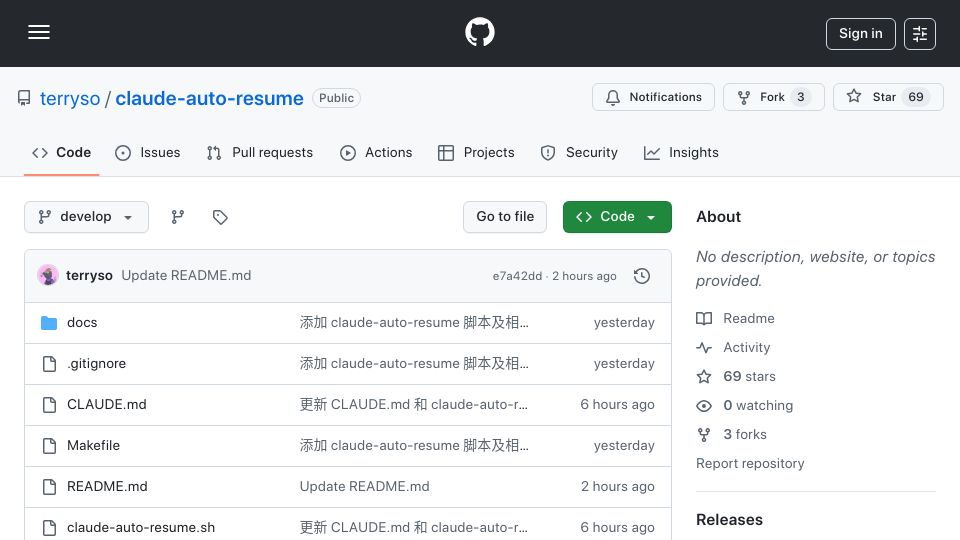This screenshot has height=540, width=960.
Task: Open commit history clock icon
Action: click(642, 276)
